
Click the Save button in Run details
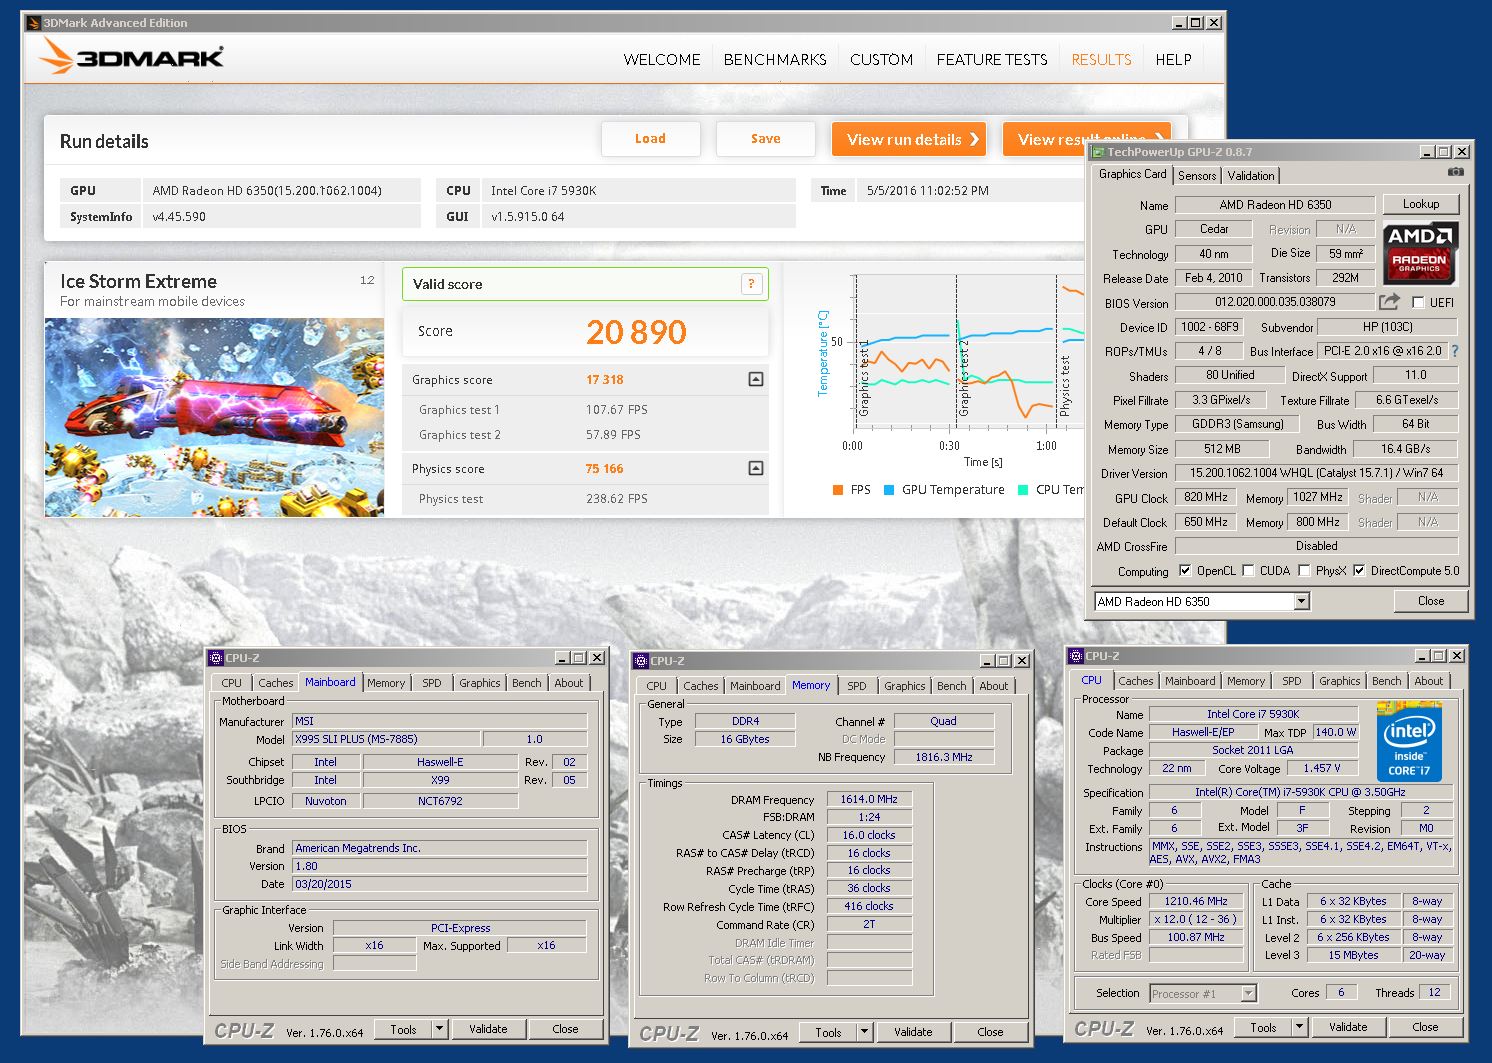[x=766, y=139]
